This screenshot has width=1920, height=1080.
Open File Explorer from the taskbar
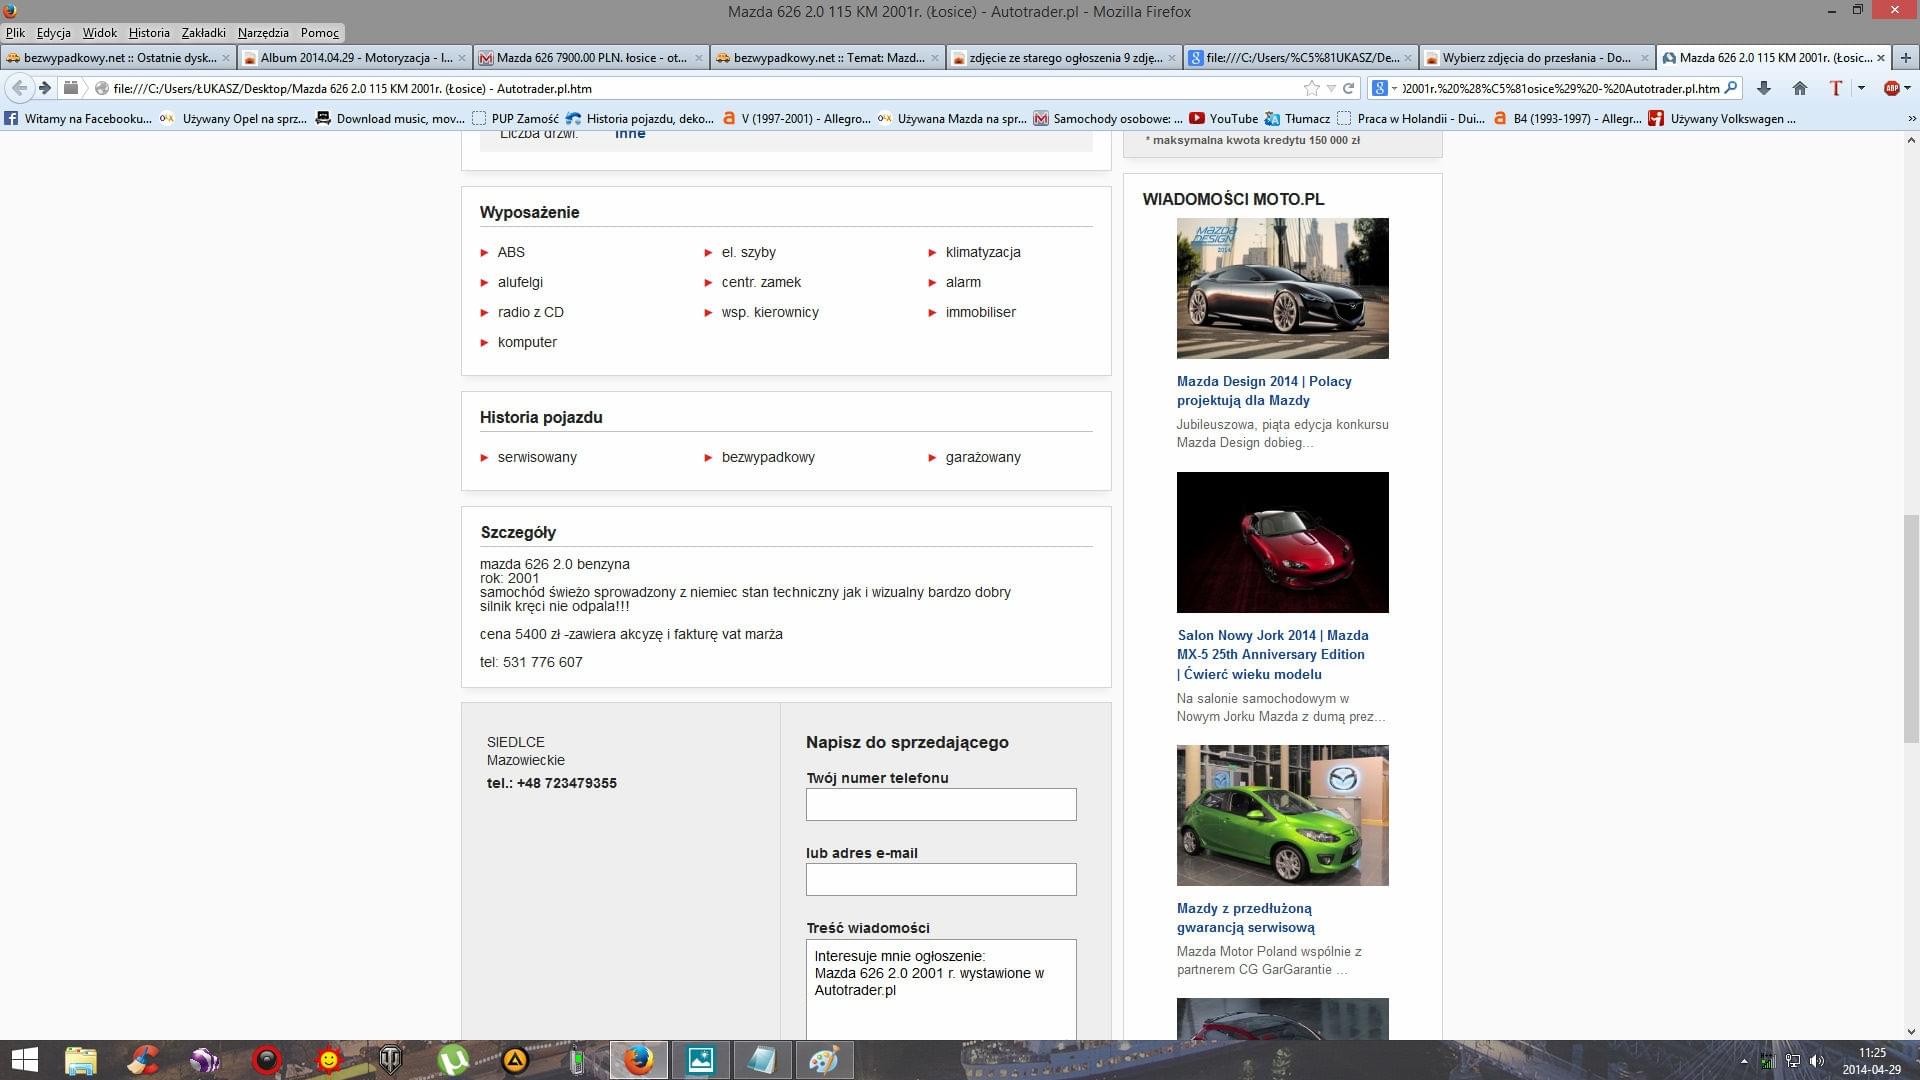click(x=81, y=1060)
